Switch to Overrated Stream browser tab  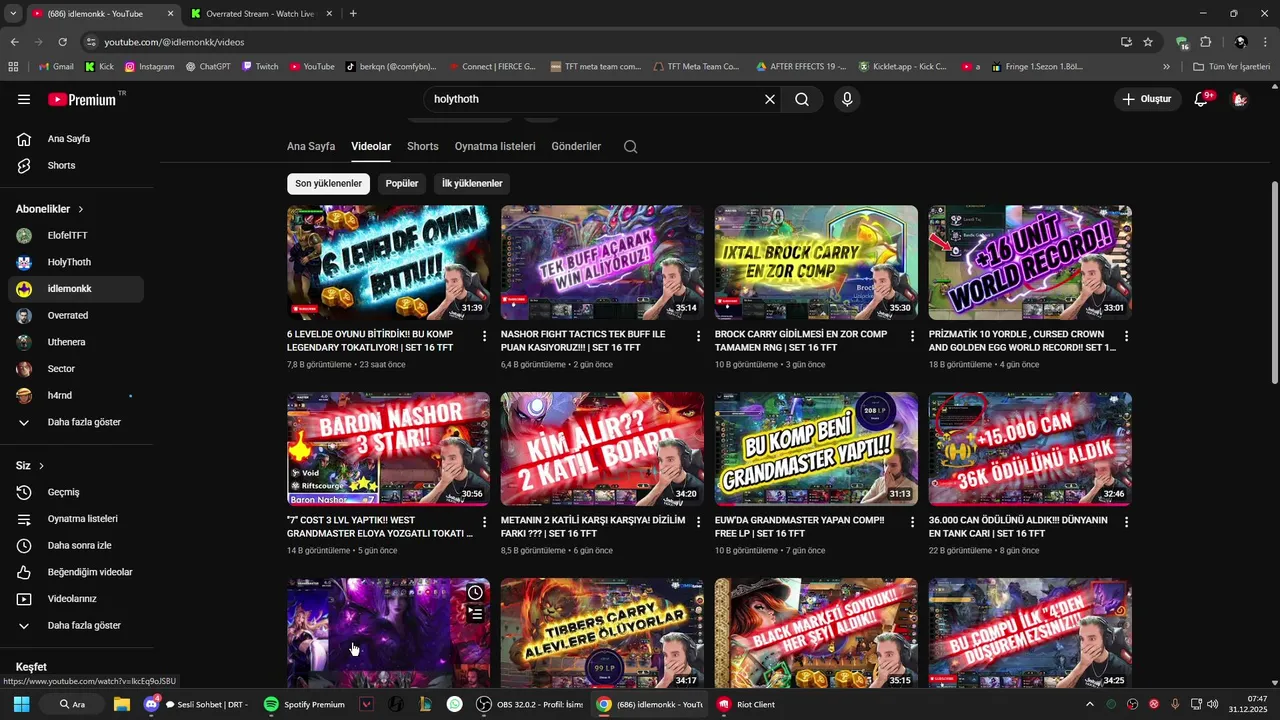pyautogui.click(x=260, y=14)
